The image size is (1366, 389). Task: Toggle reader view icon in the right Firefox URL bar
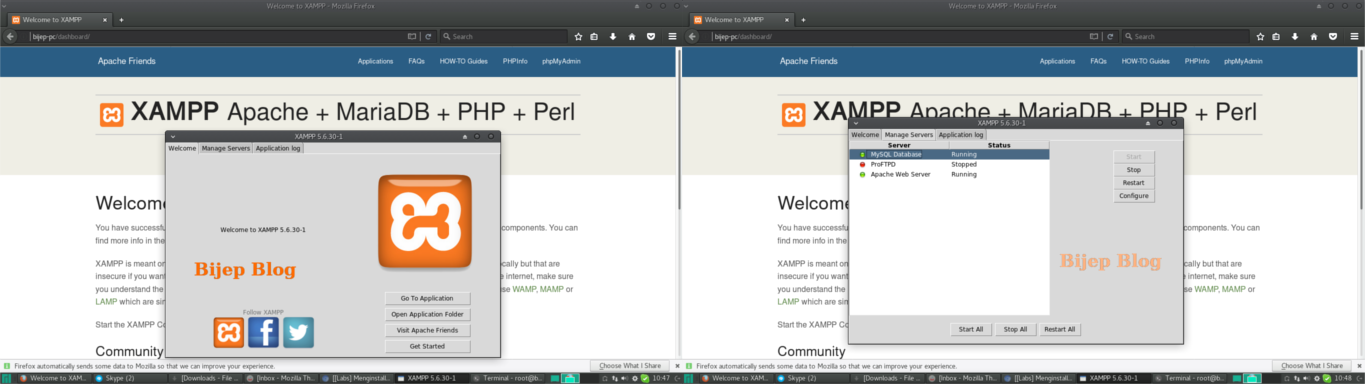coord(1093,36)
